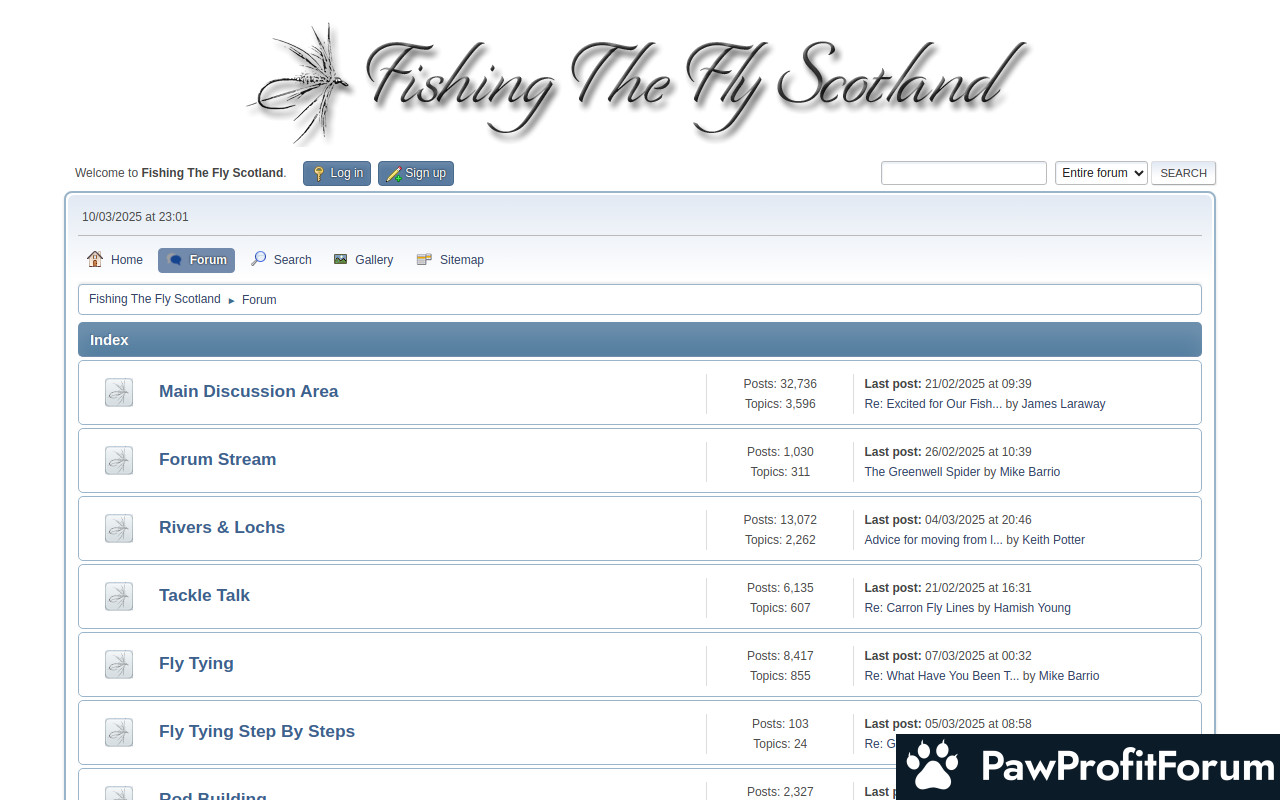Open the Rivers & Lochs board
Screen dimensions: 1280x800
pyautogui.click(x=222, y=527)
